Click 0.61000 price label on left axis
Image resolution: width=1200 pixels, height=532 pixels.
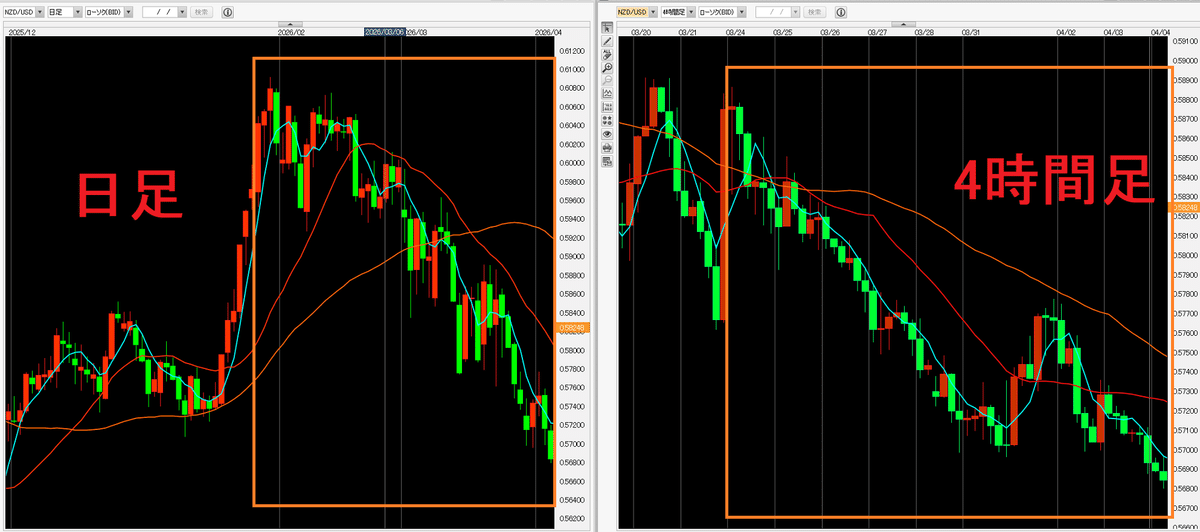pyautogui.click(x=572, y=69)
